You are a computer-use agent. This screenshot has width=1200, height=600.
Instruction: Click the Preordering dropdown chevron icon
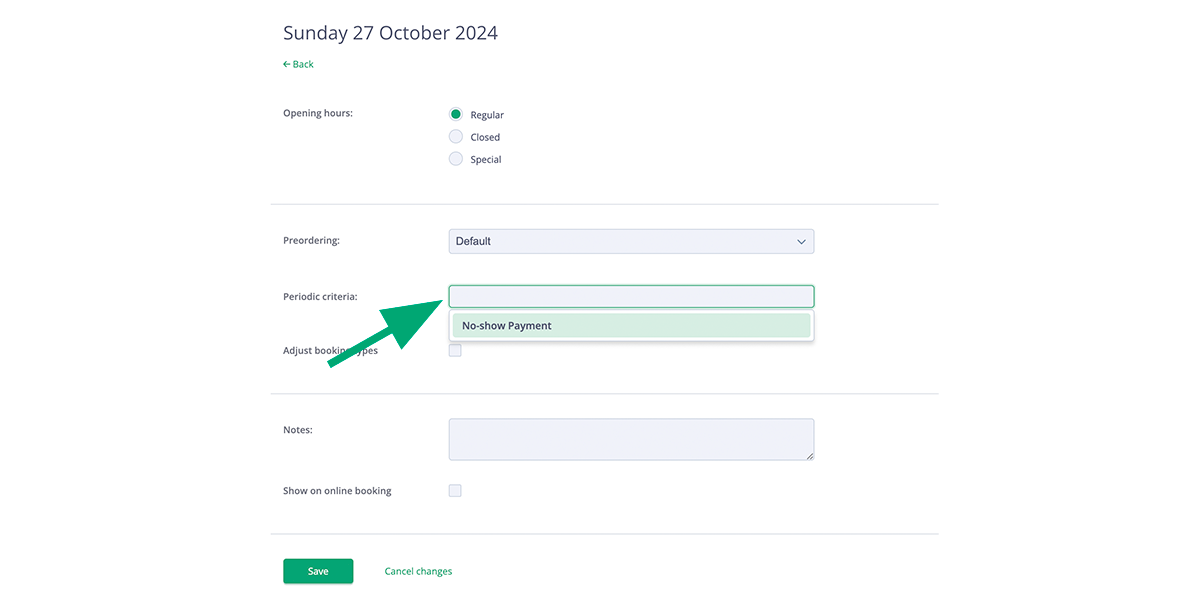800,241
